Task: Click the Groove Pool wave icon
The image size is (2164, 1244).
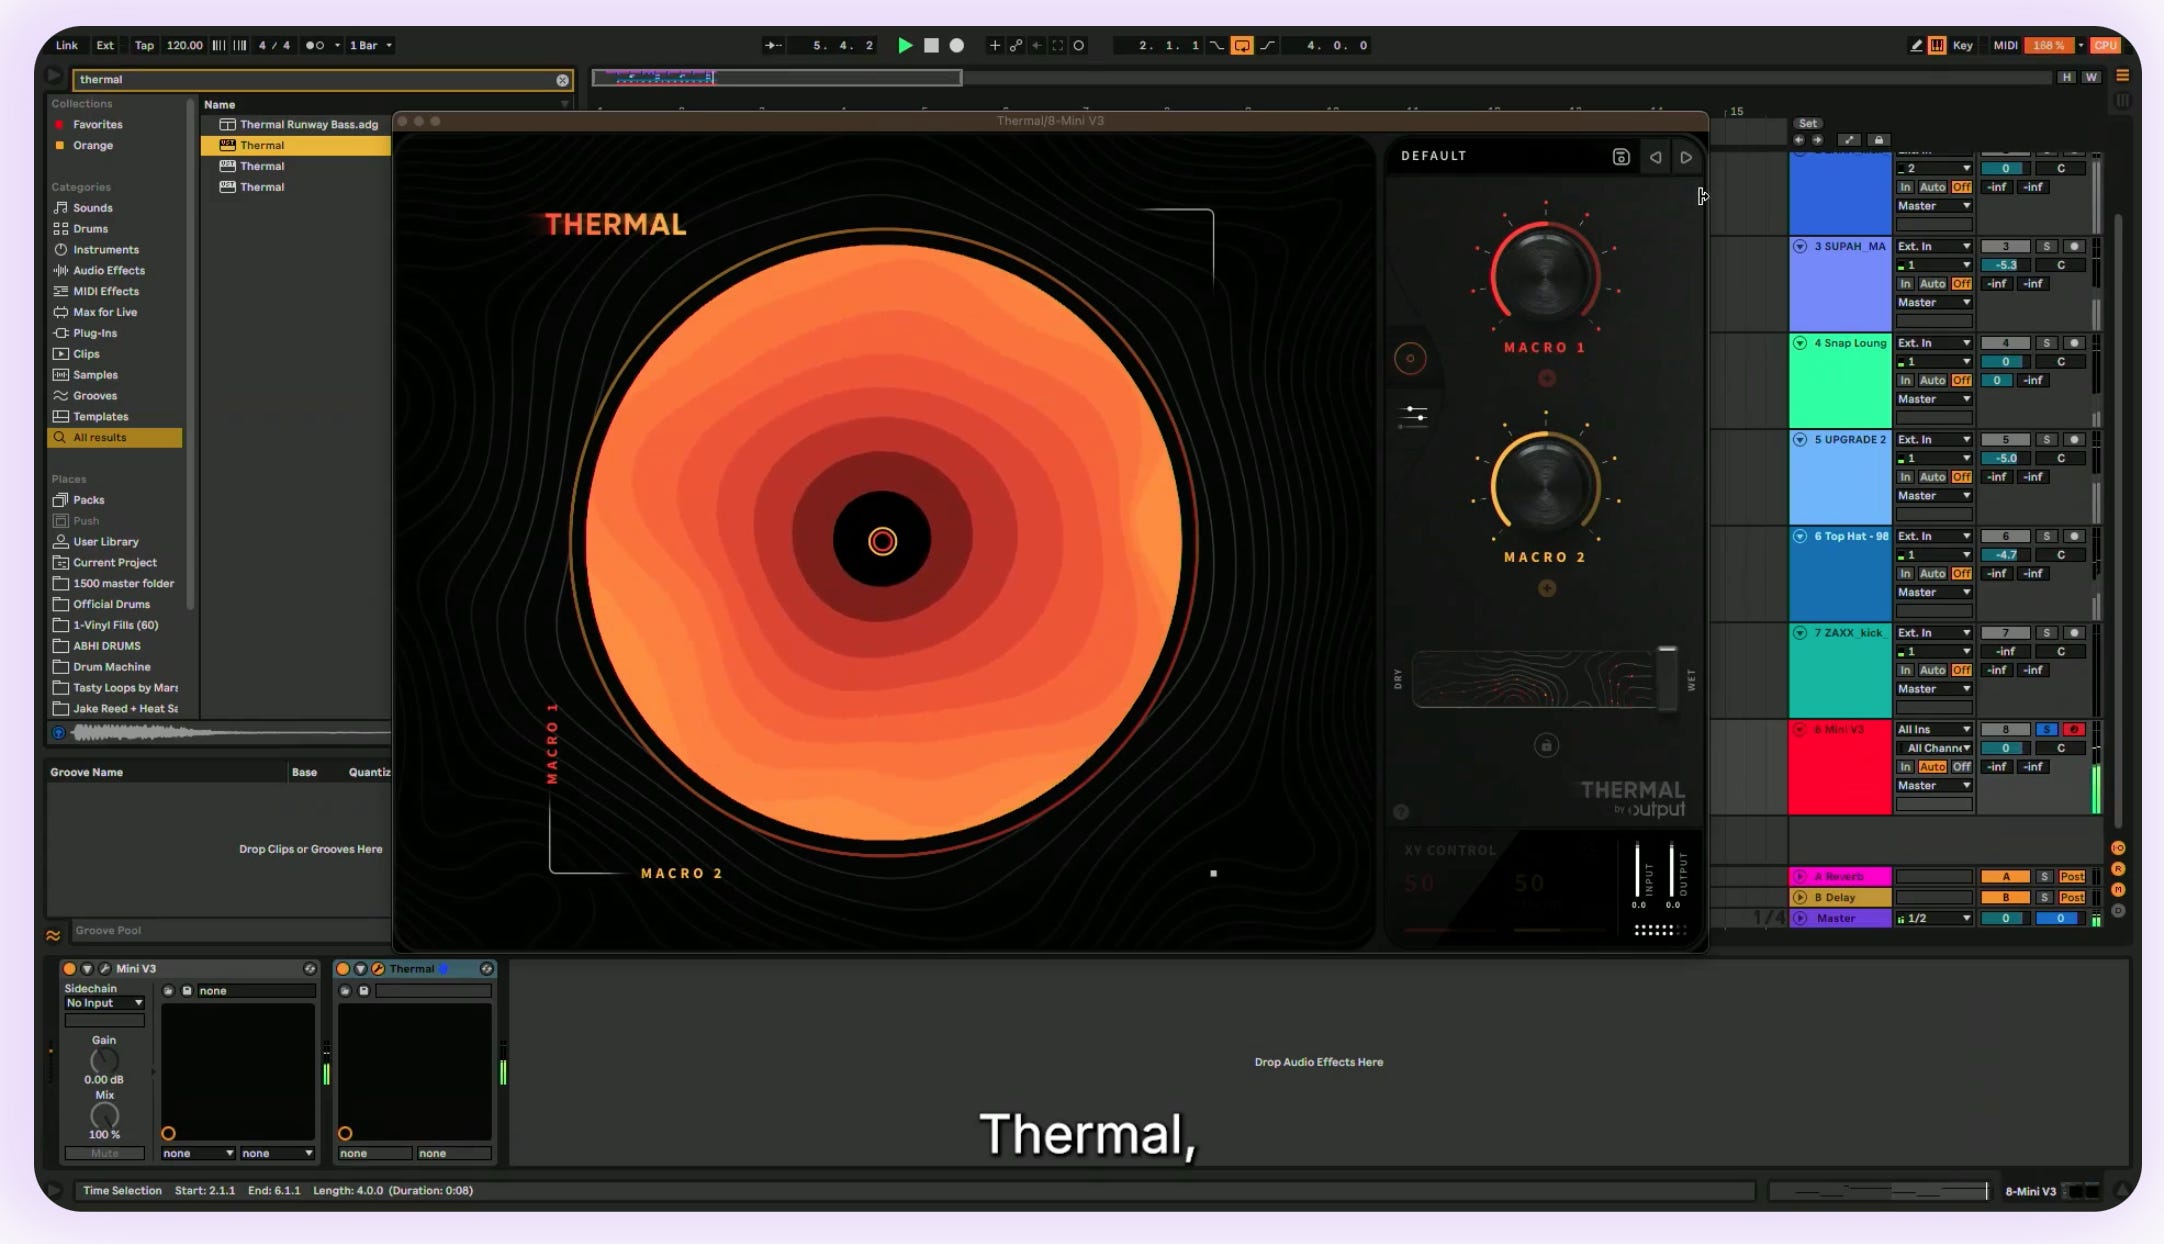Action: click(53, 936)
